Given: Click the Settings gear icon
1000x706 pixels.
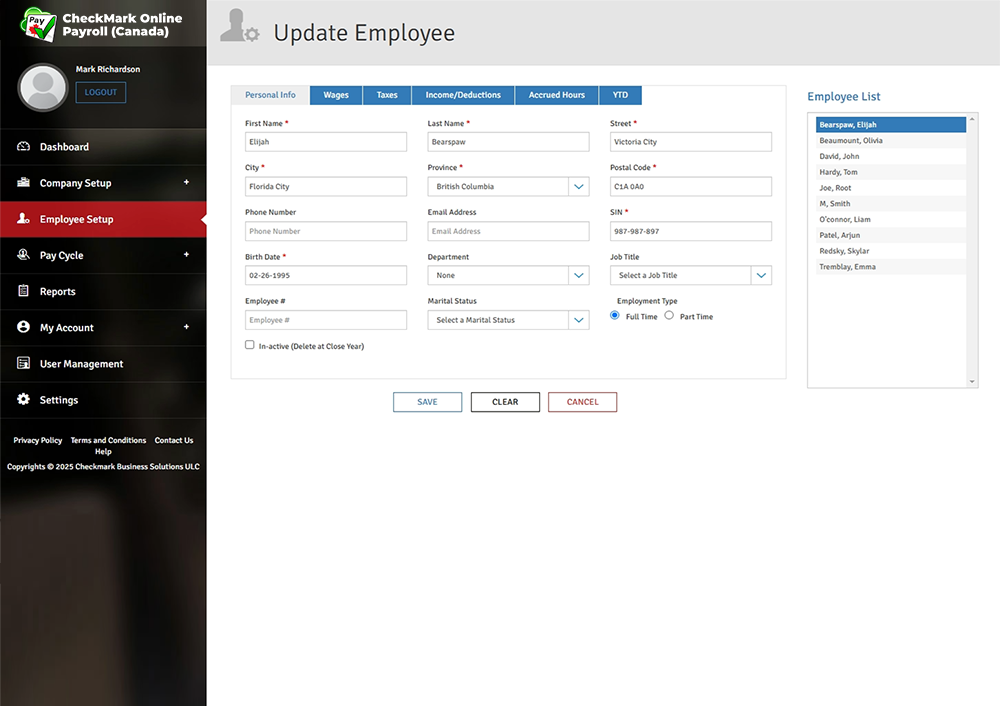Looking at the screenshot, I should (x=24, y=400).
